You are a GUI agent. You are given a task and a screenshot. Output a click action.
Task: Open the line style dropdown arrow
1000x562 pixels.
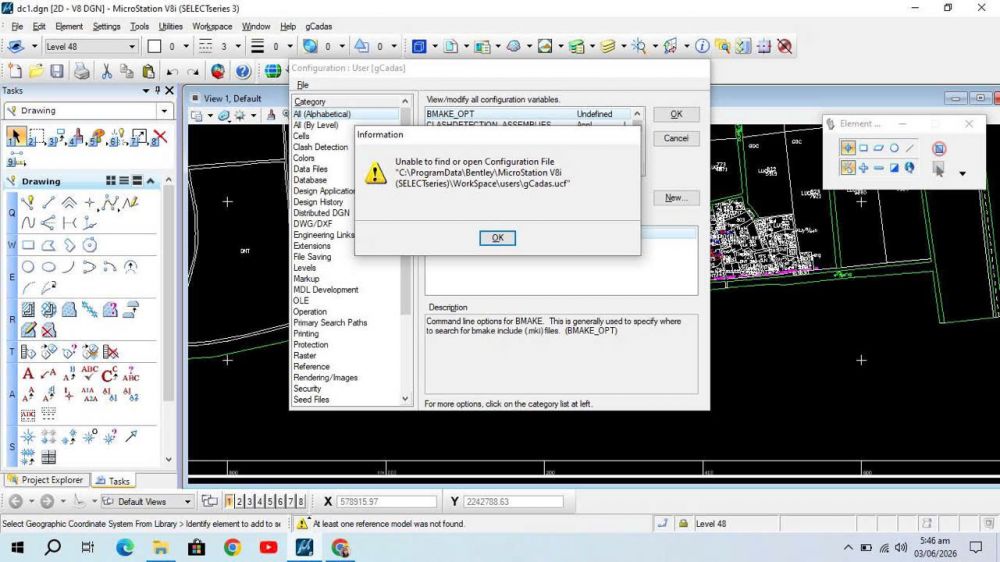[x=238, y=46]
